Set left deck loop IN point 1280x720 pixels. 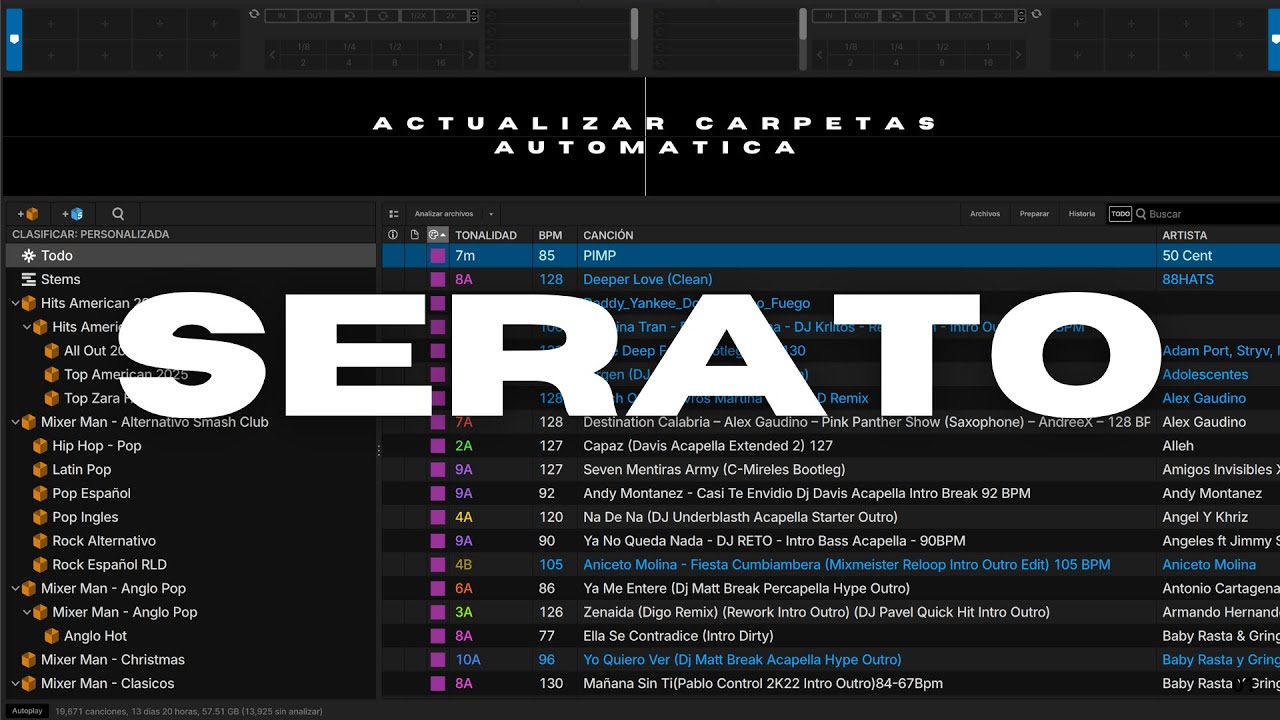click(281, 16)
